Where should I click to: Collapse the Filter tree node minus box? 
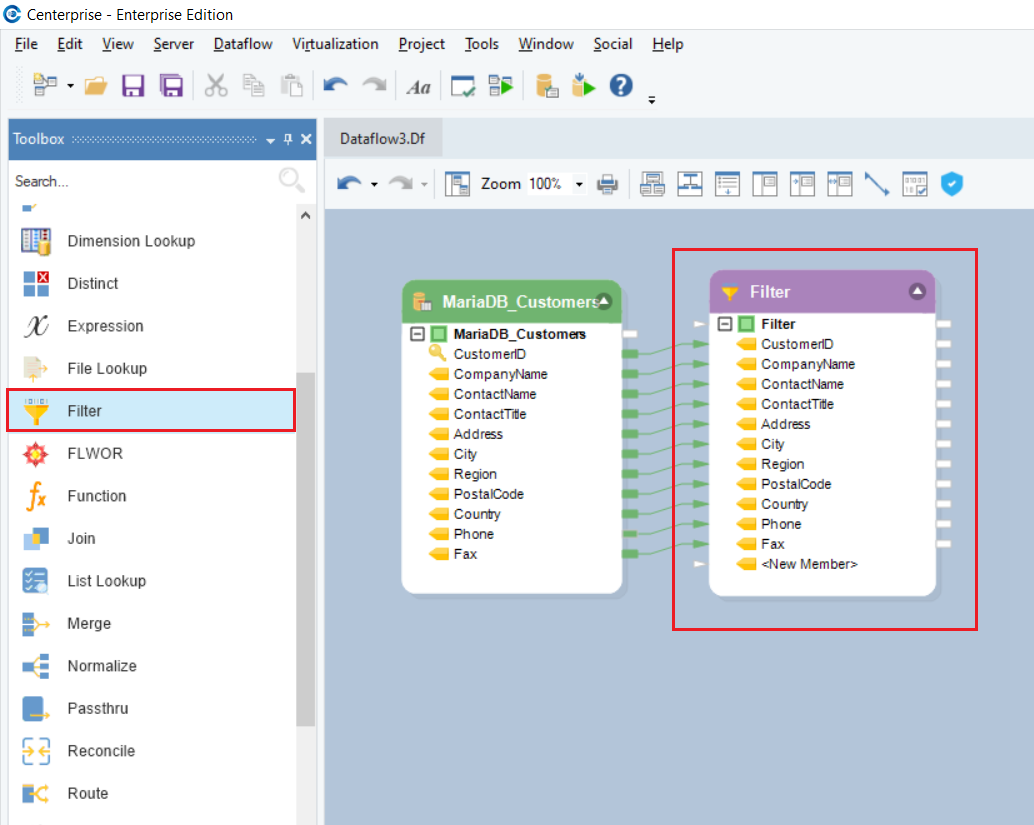[x=725, y=324]
